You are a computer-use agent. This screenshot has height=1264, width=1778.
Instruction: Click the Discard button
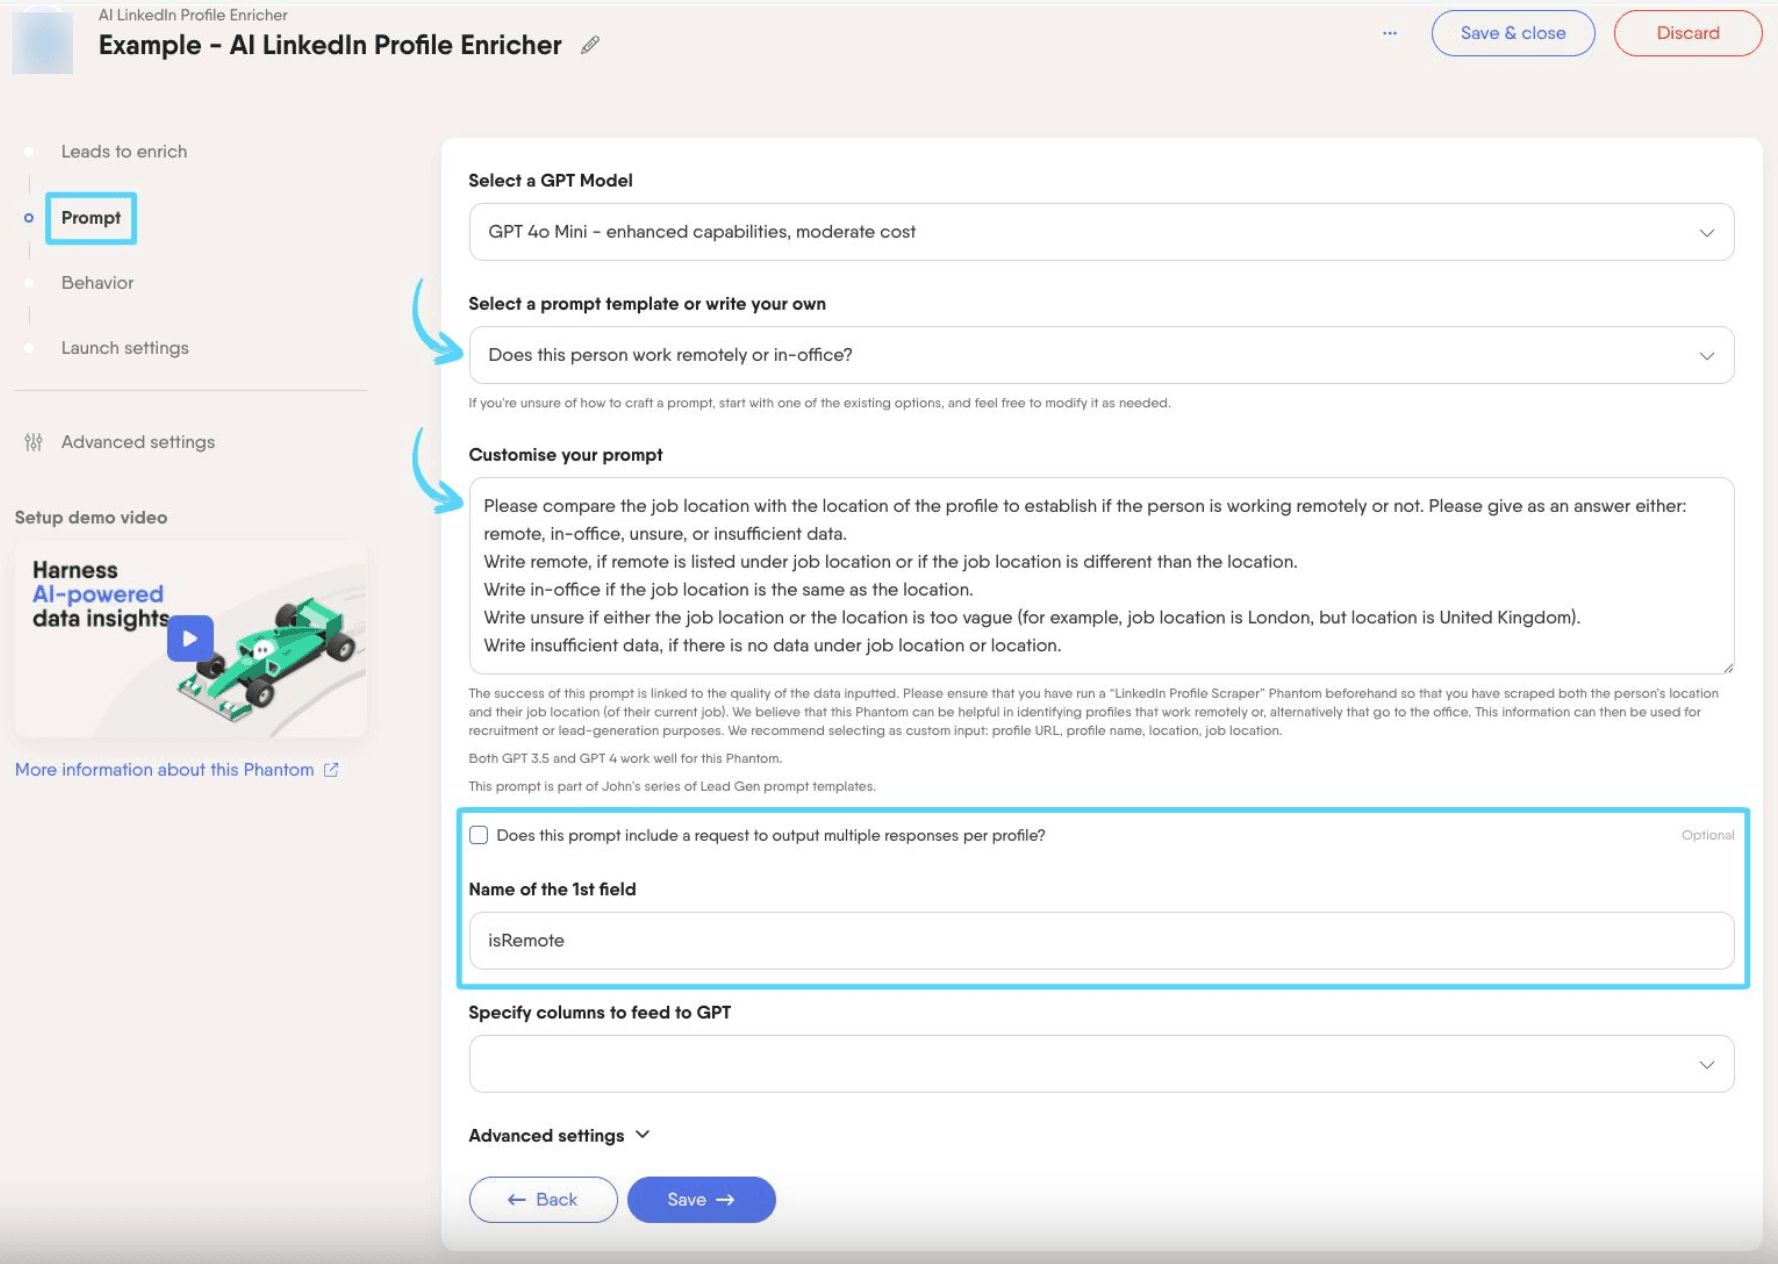click(1688, 33)
